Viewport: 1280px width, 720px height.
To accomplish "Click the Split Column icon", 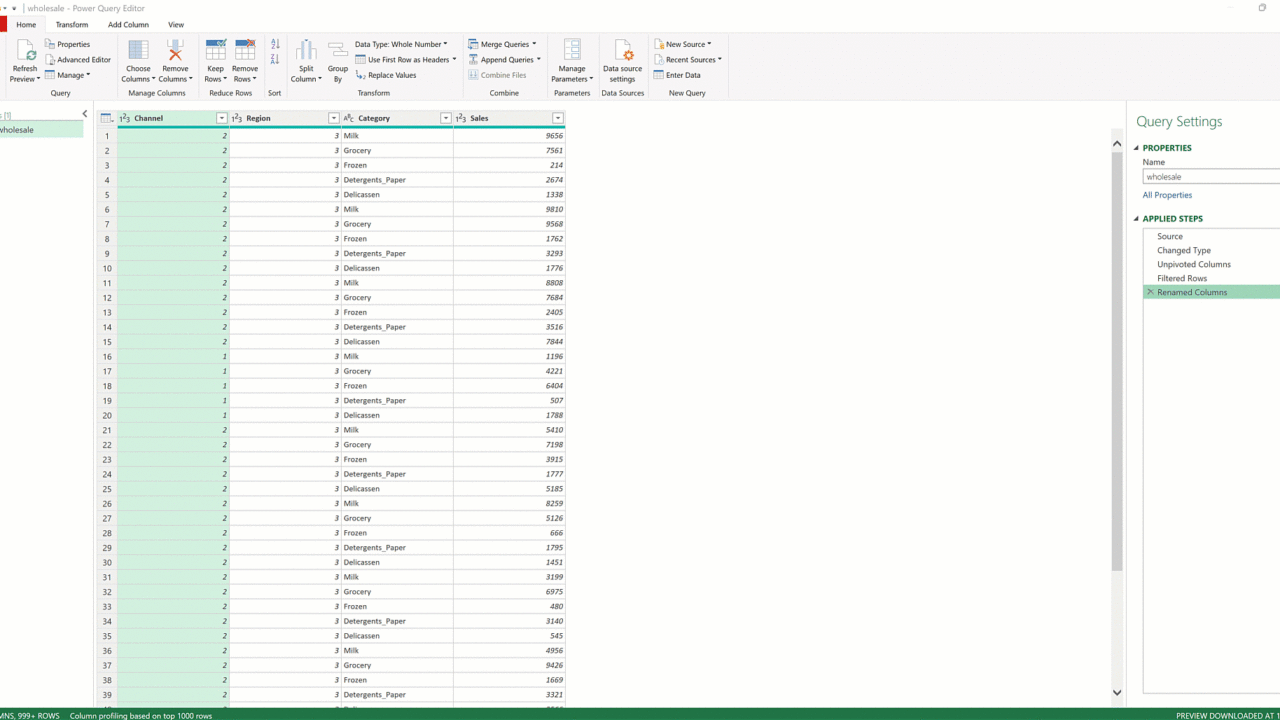I will tap(306, 52).
